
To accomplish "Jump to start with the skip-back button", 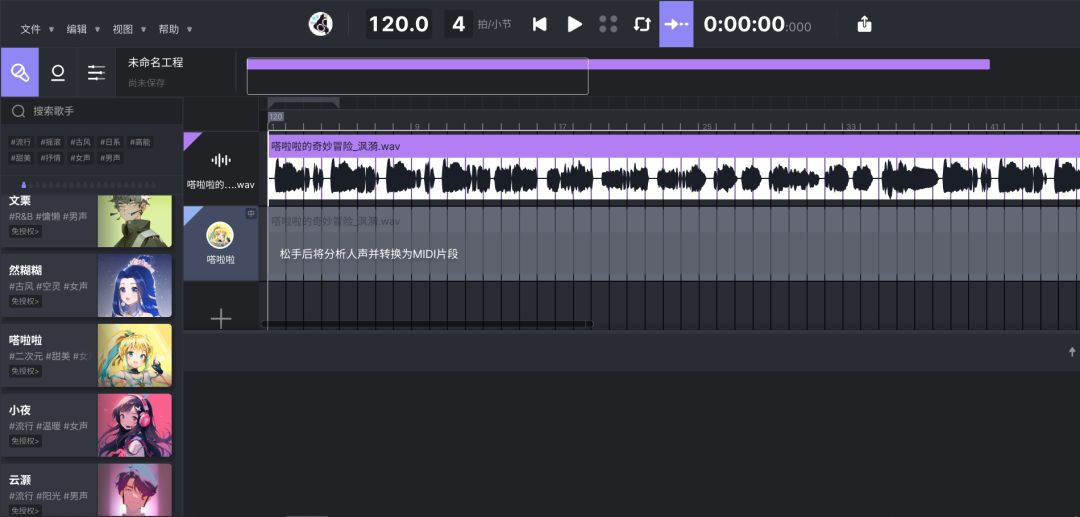I will [x=540, y=25].
